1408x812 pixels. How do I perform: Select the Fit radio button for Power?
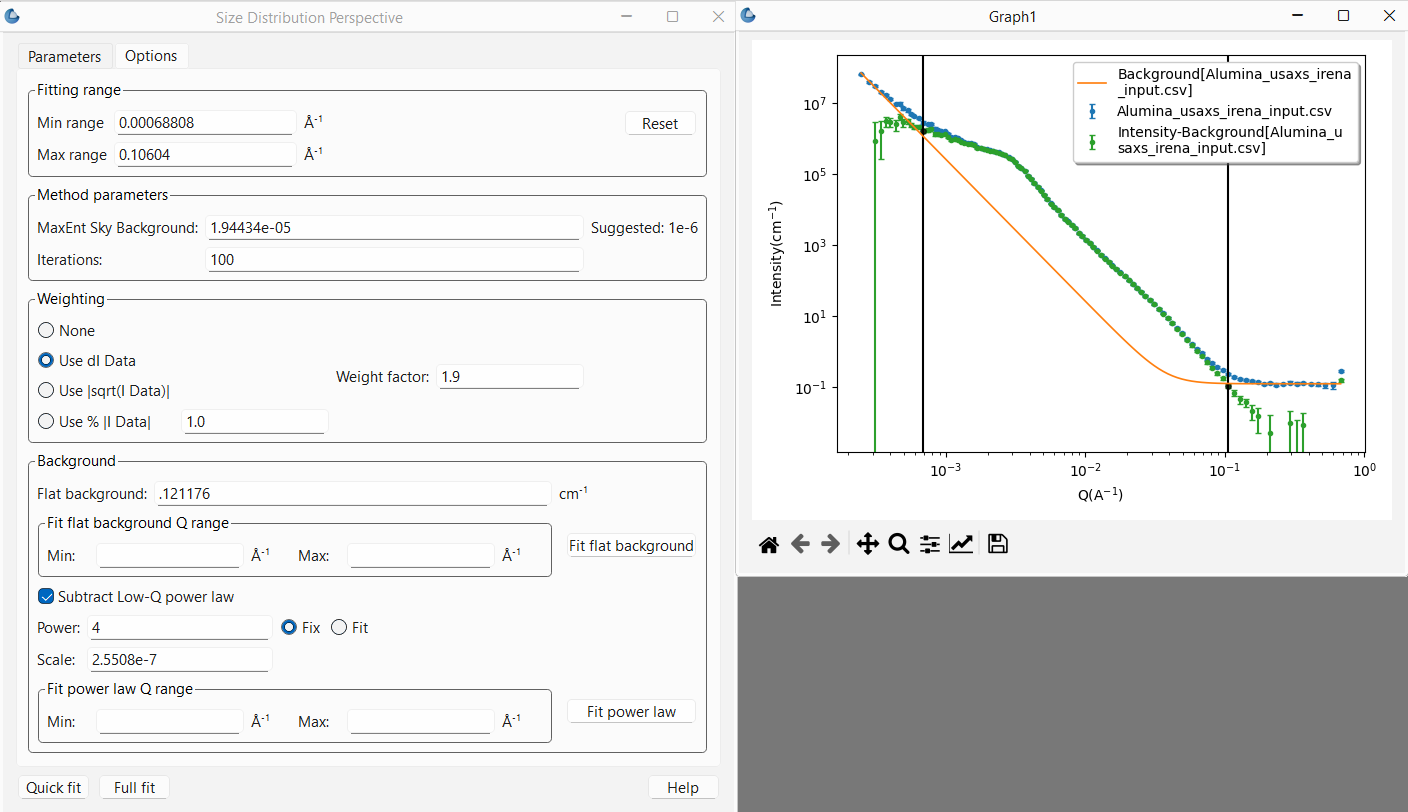tap(339, 628)
